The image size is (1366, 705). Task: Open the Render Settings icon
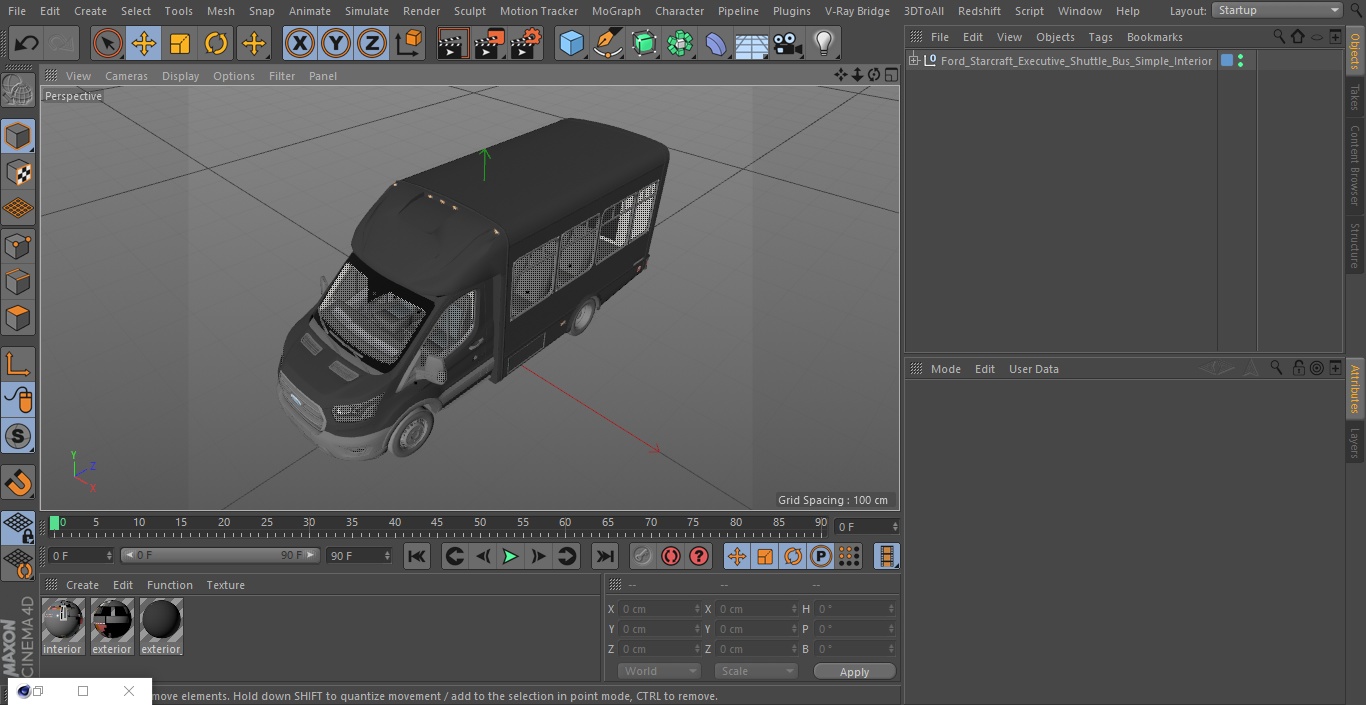tap(526, 43)
